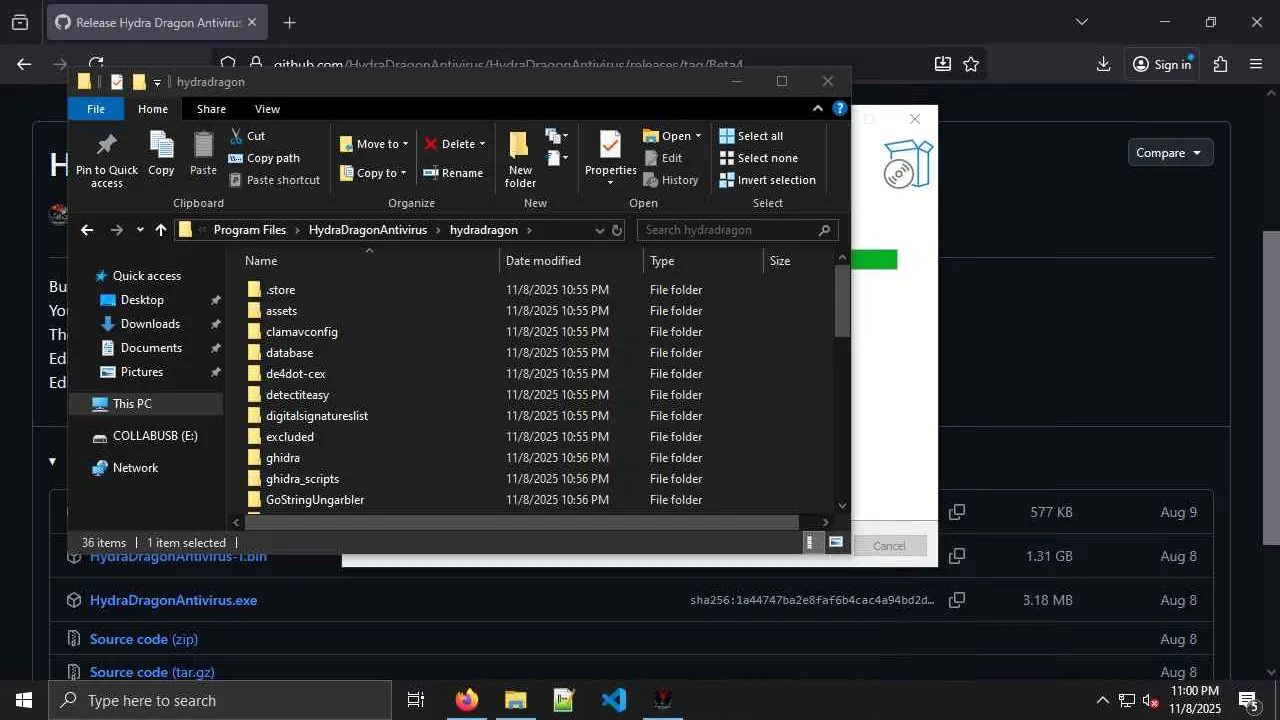Go up one folder level in Explorer
Viewport: 1280px width, 720px height.
point(161,230)
